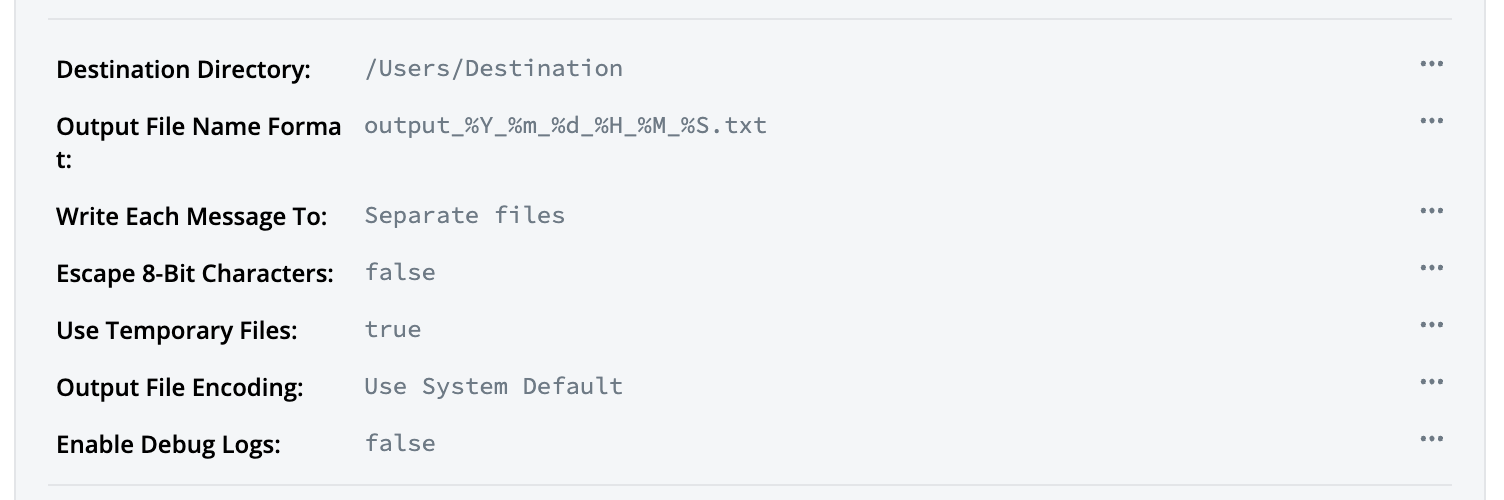Click the Destination Directory label

183,70
